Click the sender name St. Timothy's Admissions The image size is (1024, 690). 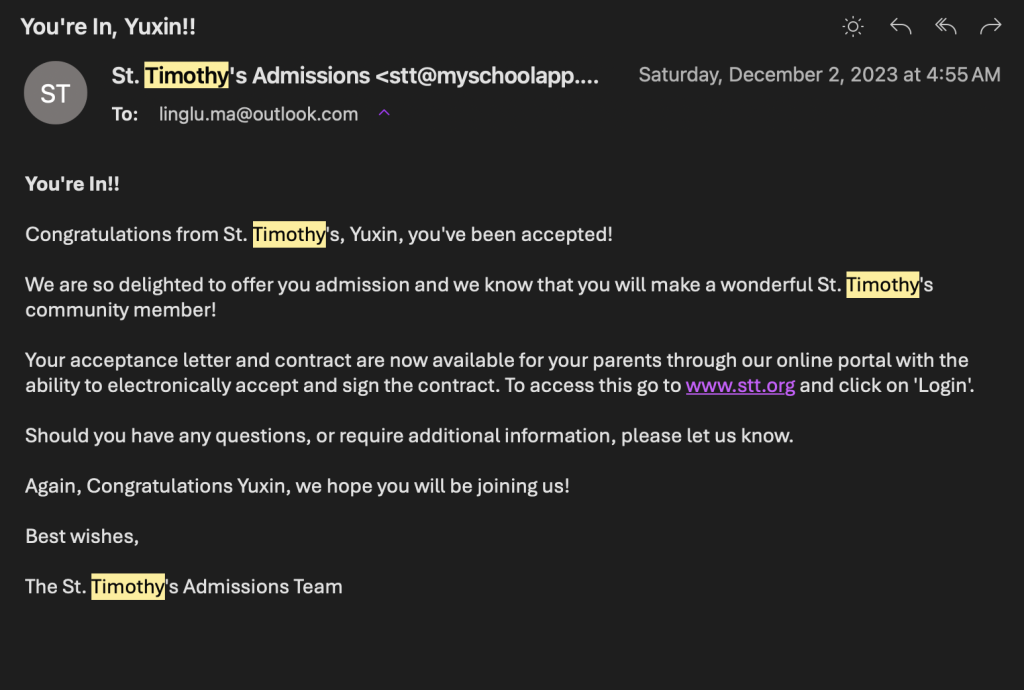[x=241, y=76]
